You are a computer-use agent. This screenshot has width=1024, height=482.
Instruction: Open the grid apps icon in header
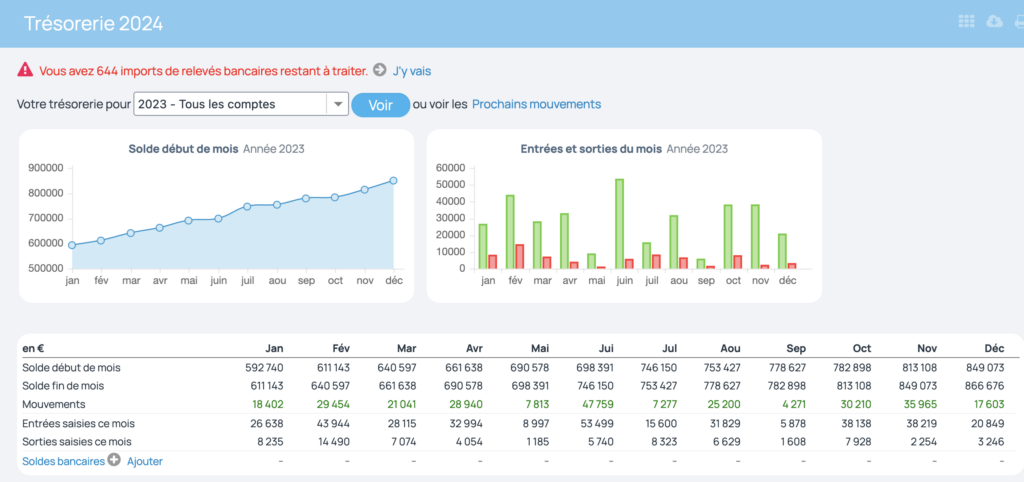[x=966, y=22]
